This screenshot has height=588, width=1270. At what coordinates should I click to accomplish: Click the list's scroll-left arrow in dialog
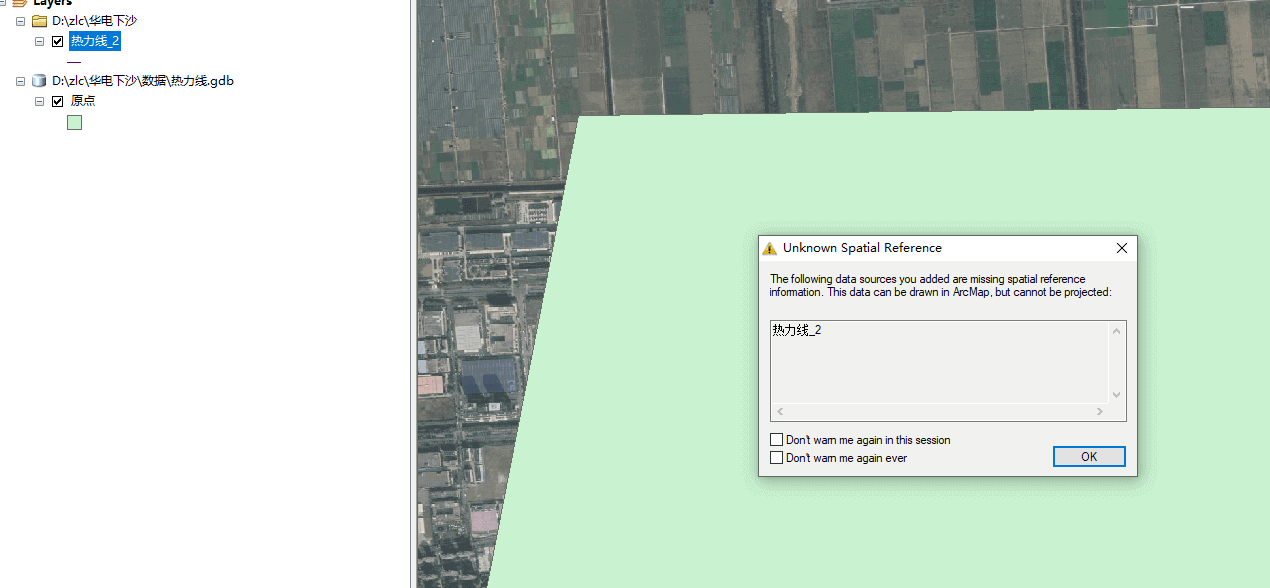pos(780,412)
